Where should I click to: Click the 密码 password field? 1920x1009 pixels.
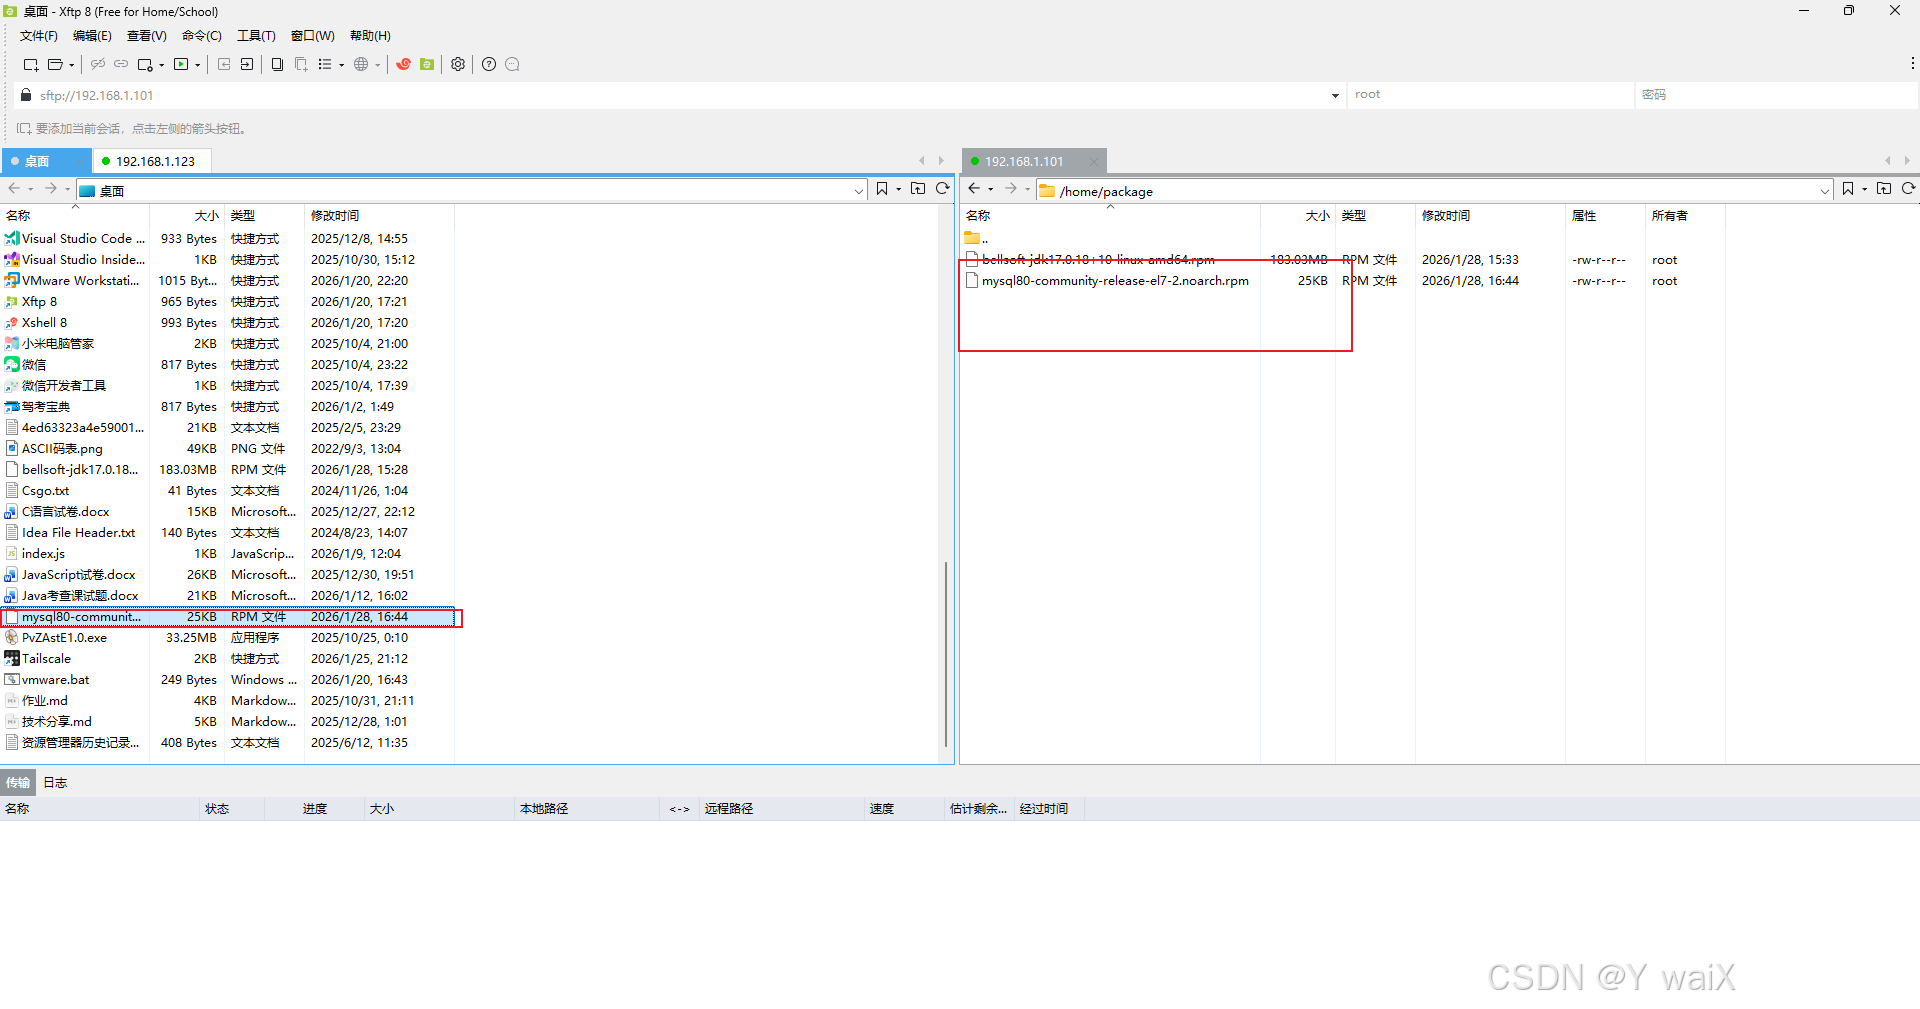click(1776, 95)
